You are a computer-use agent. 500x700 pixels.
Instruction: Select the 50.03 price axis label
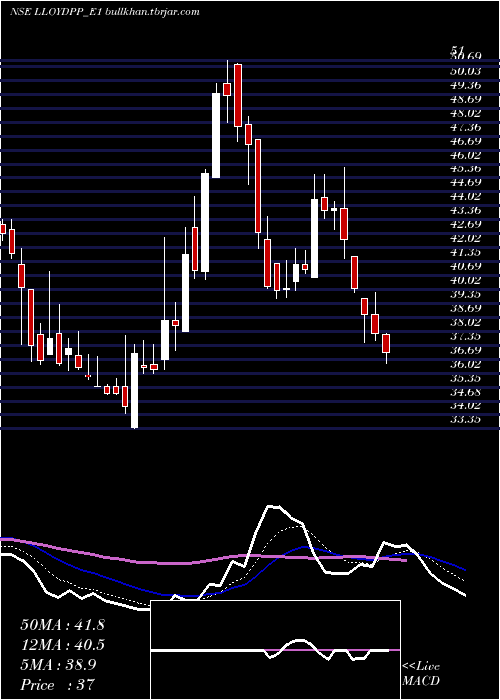466,71
